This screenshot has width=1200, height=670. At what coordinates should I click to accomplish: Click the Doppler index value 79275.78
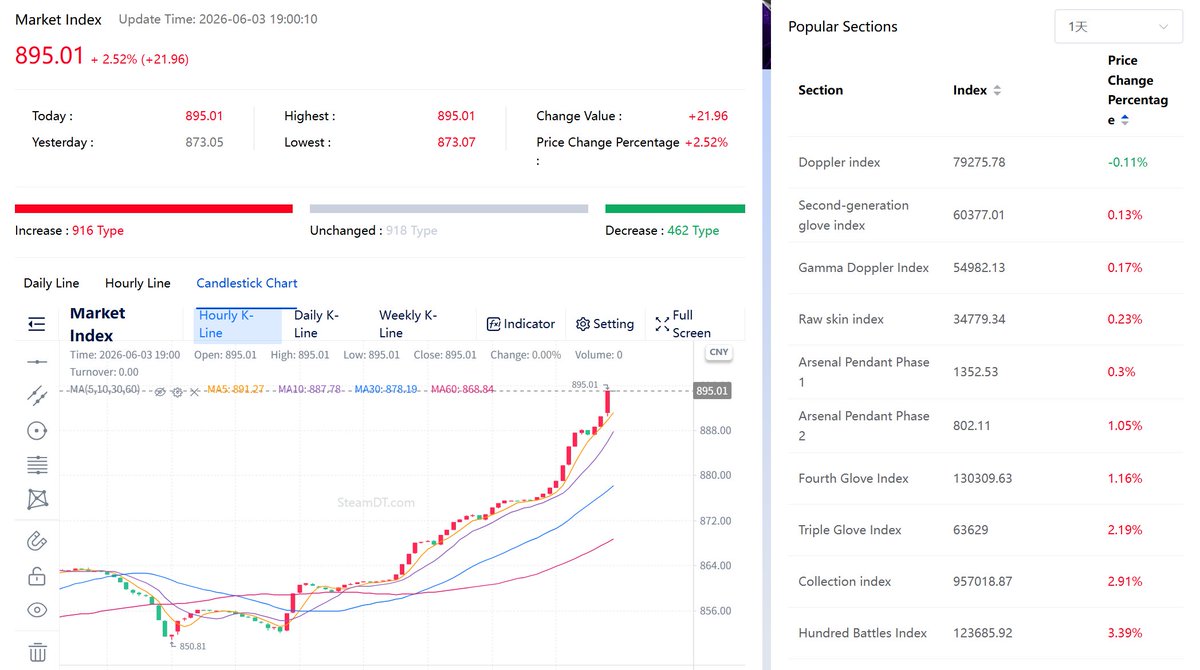pos(979,162)
